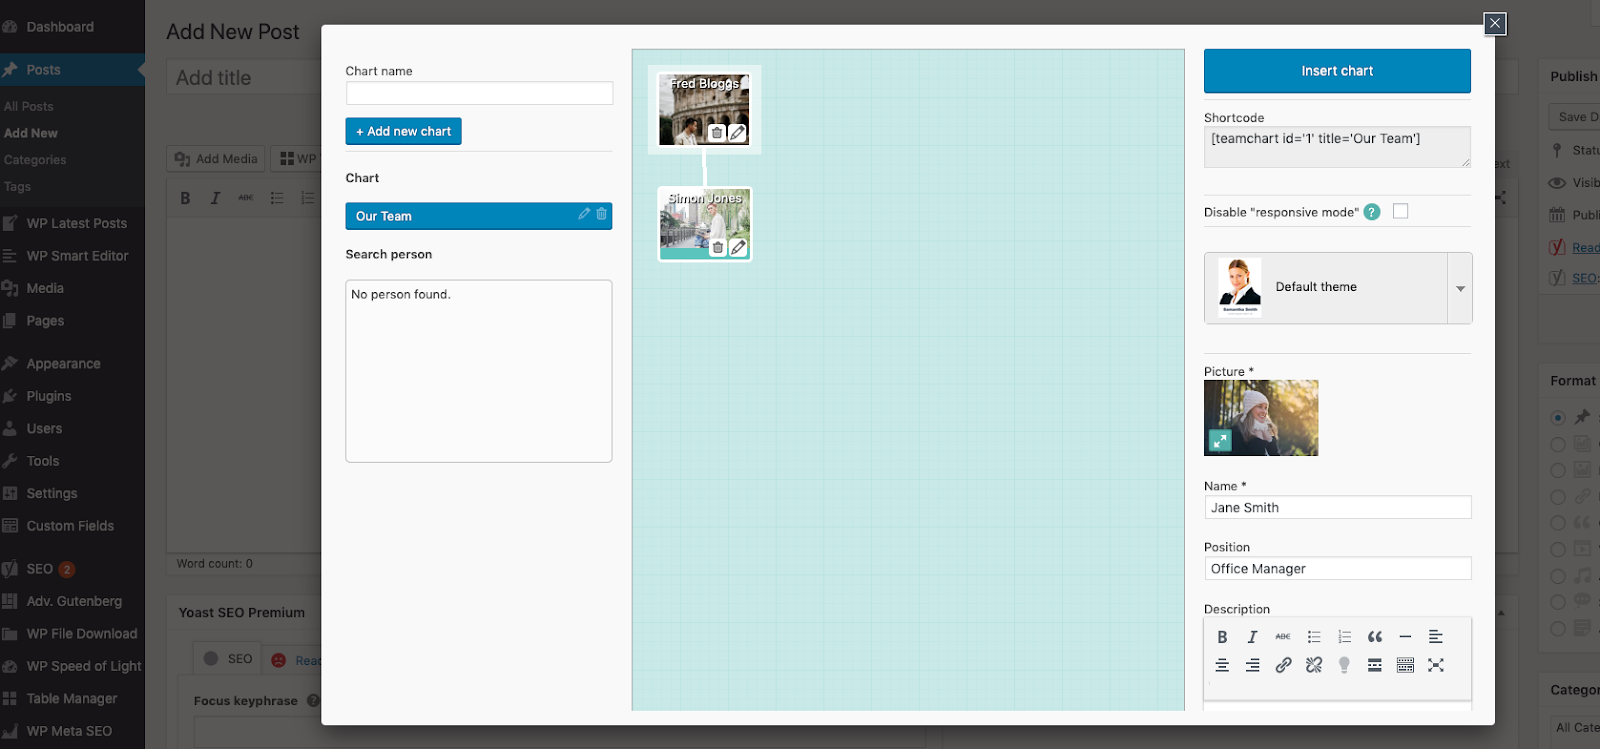The height and width of the screenshot is (749, 1600).
Task: Click the Jane Smith picture thumbnail
Action: point(1261,418)
